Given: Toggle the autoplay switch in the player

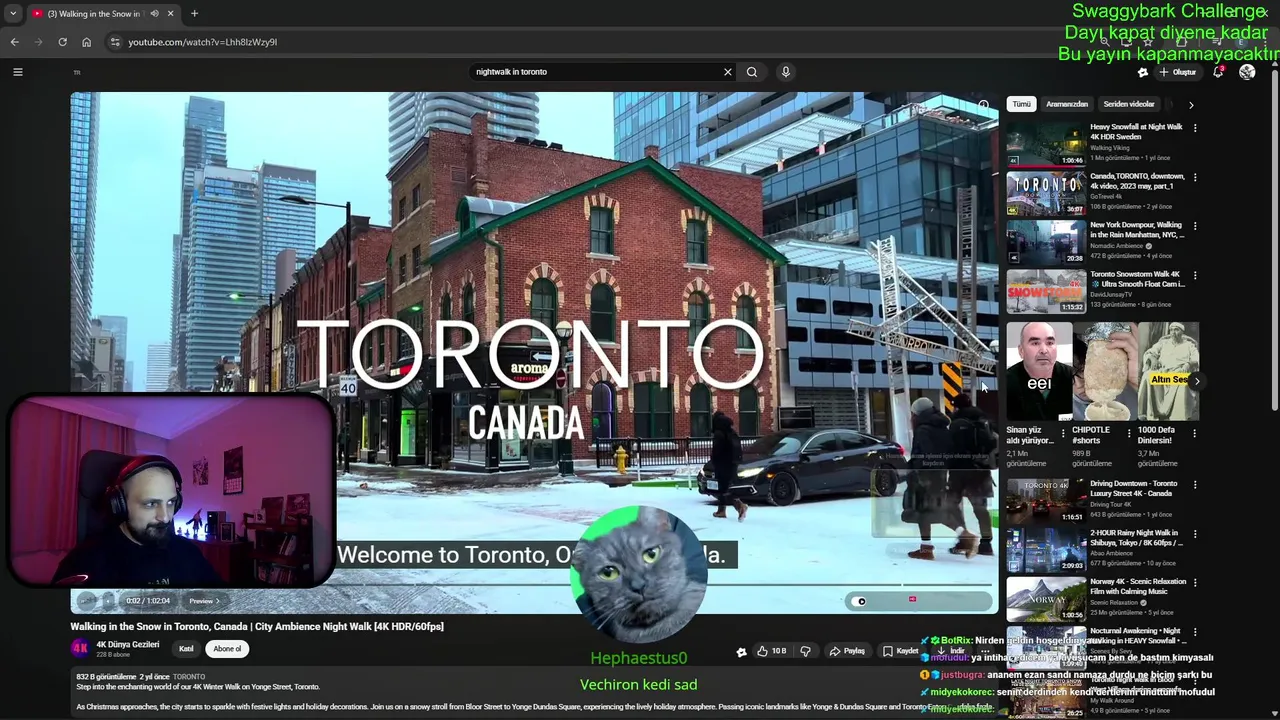Looking at the screenshot, I should tap(861, 601).
